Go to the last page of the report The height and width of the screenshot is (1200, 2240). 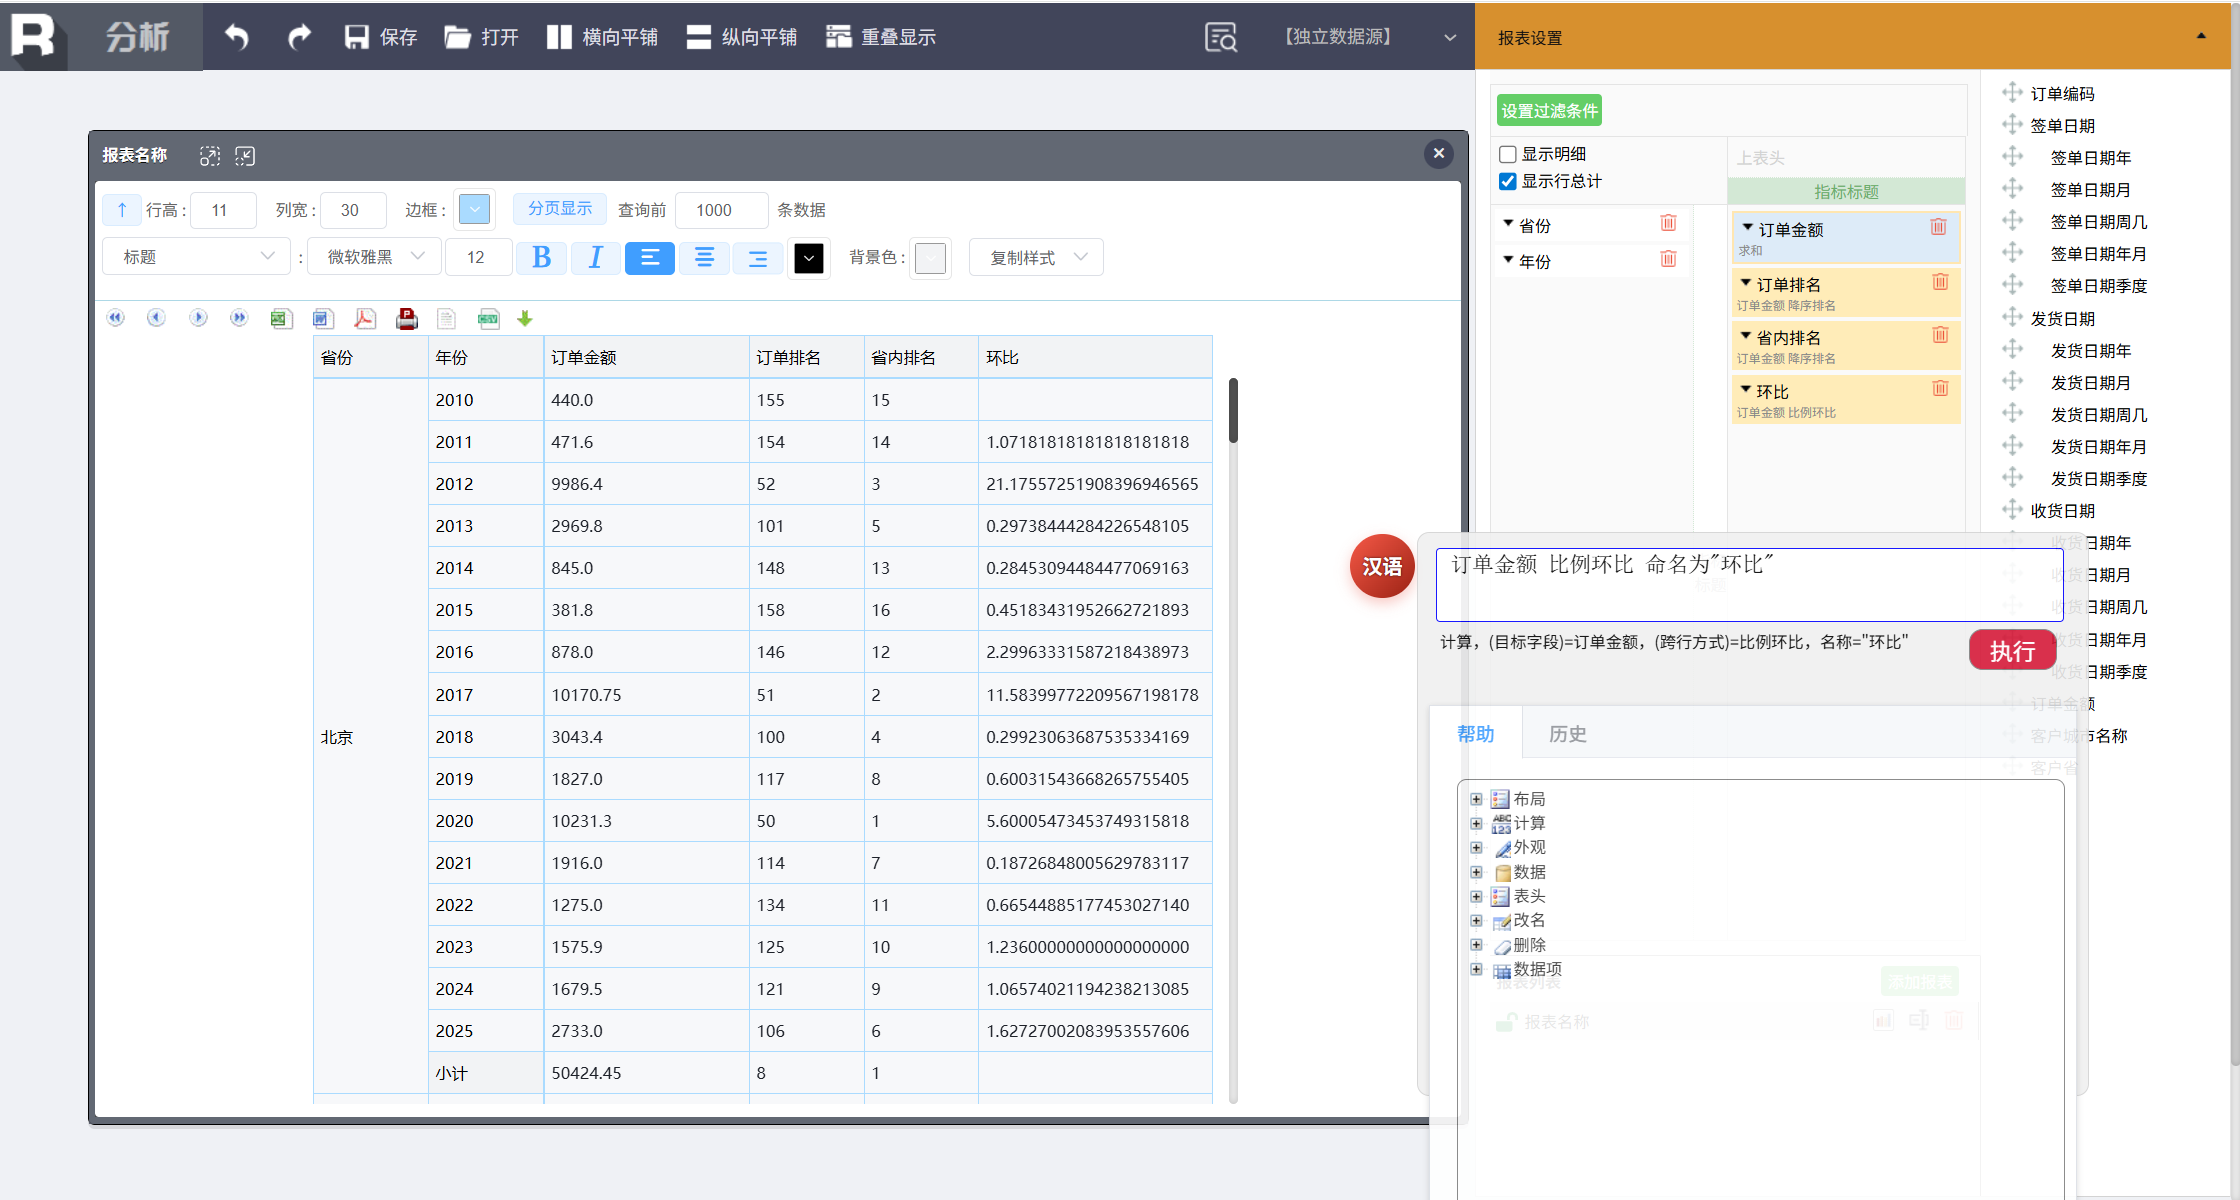pos(238,318)
